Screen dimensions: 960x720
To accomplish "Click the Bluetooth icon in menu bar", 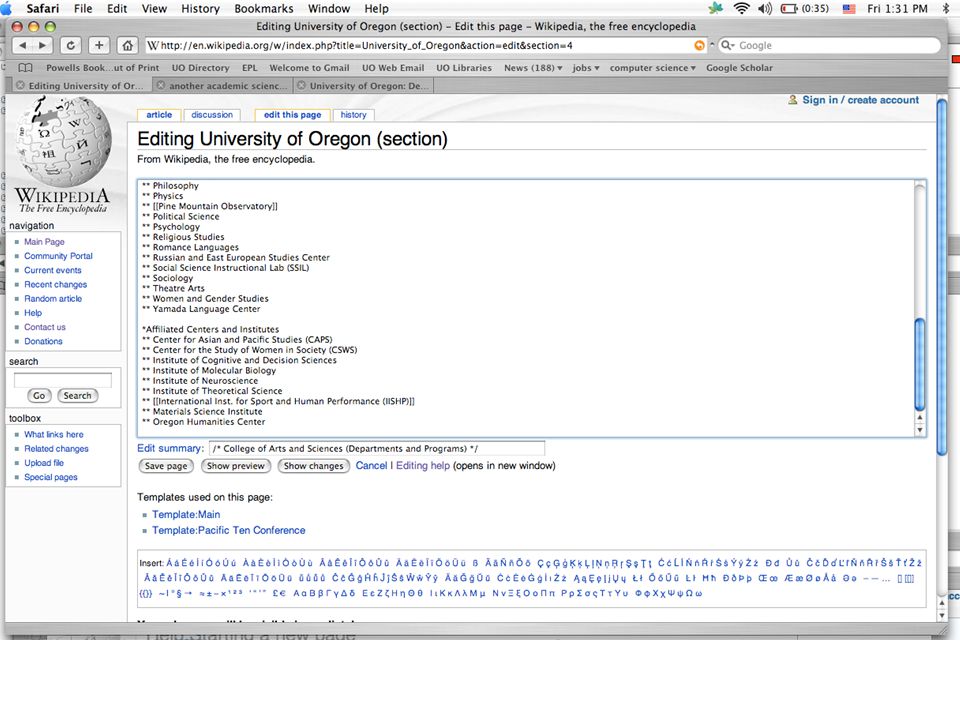I will pos(946,9).
